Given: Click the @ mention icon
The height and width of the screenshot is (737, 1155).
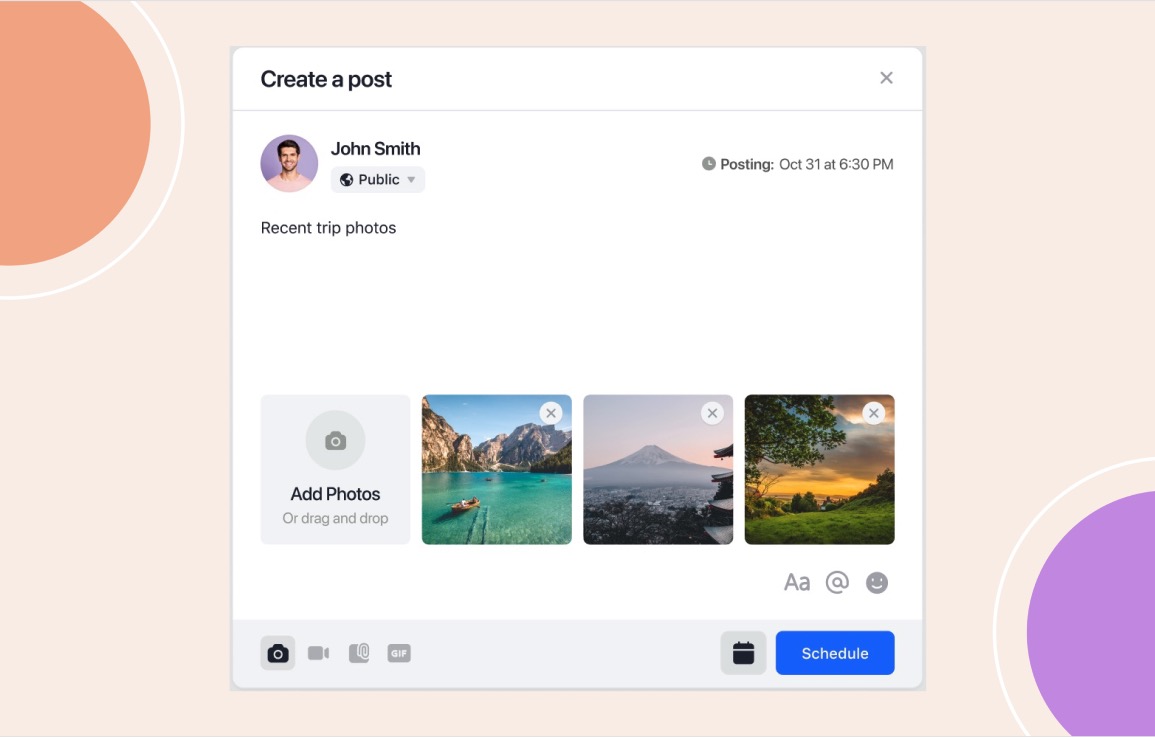Looking at the screenshot, I should pos(837,582).
